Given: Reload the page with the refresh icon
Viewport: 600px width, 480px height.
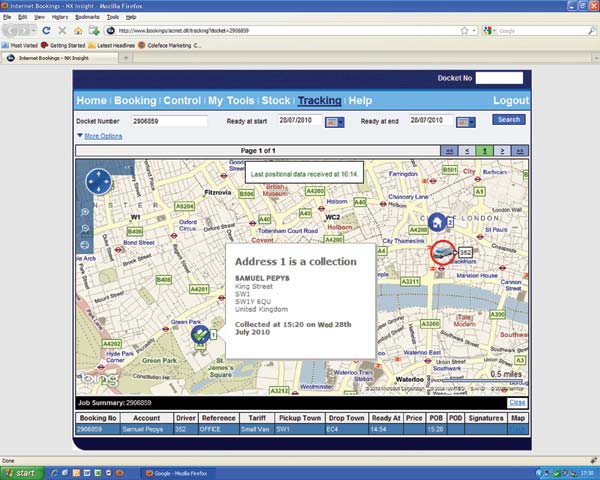Looking at the screenshot, I should point(46,31).
